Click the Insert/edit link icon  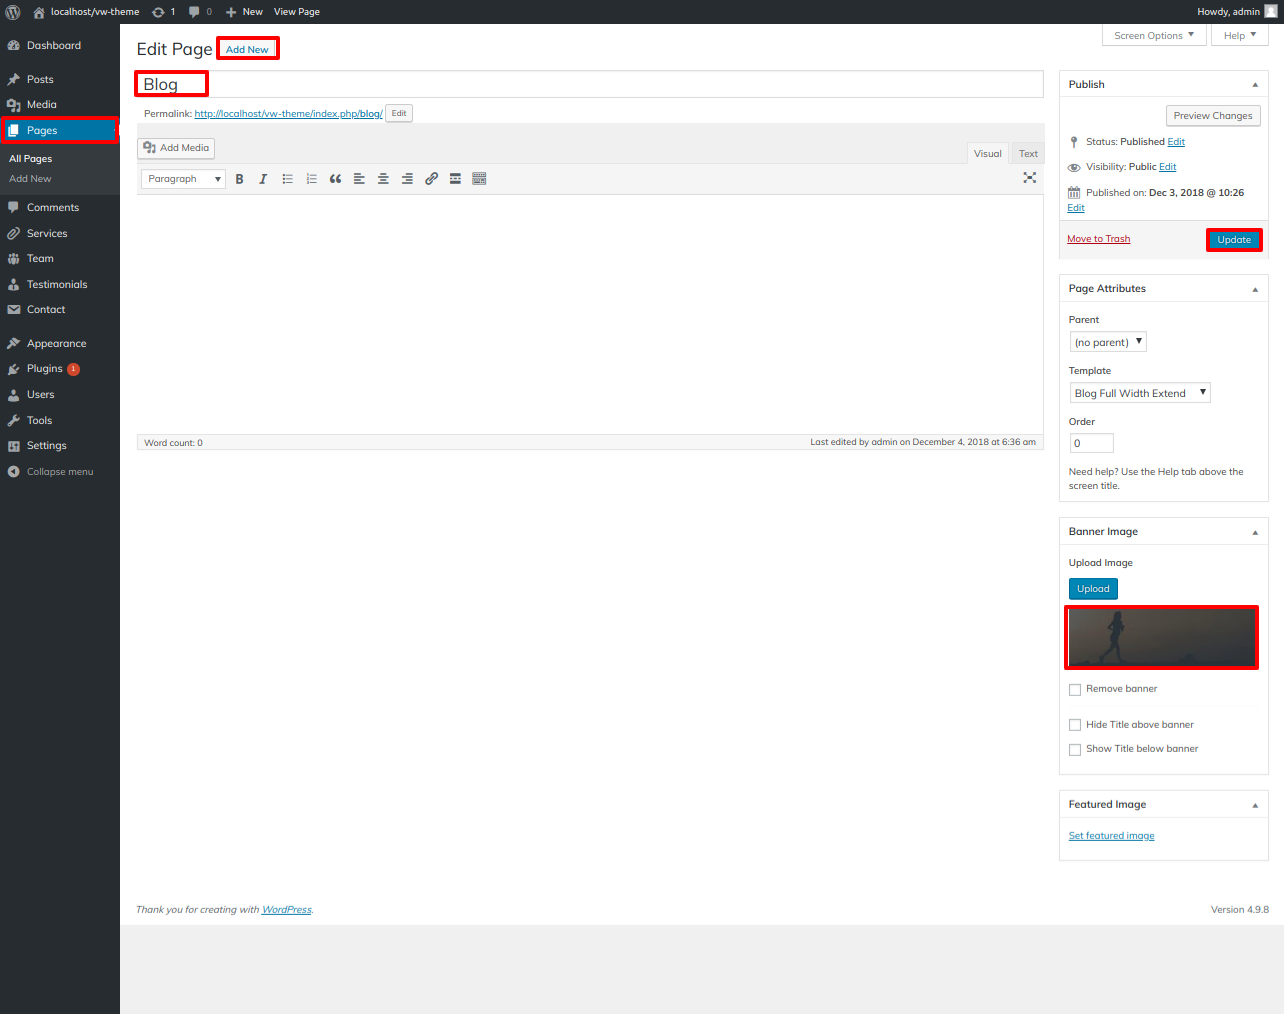[x=431, y=179]
